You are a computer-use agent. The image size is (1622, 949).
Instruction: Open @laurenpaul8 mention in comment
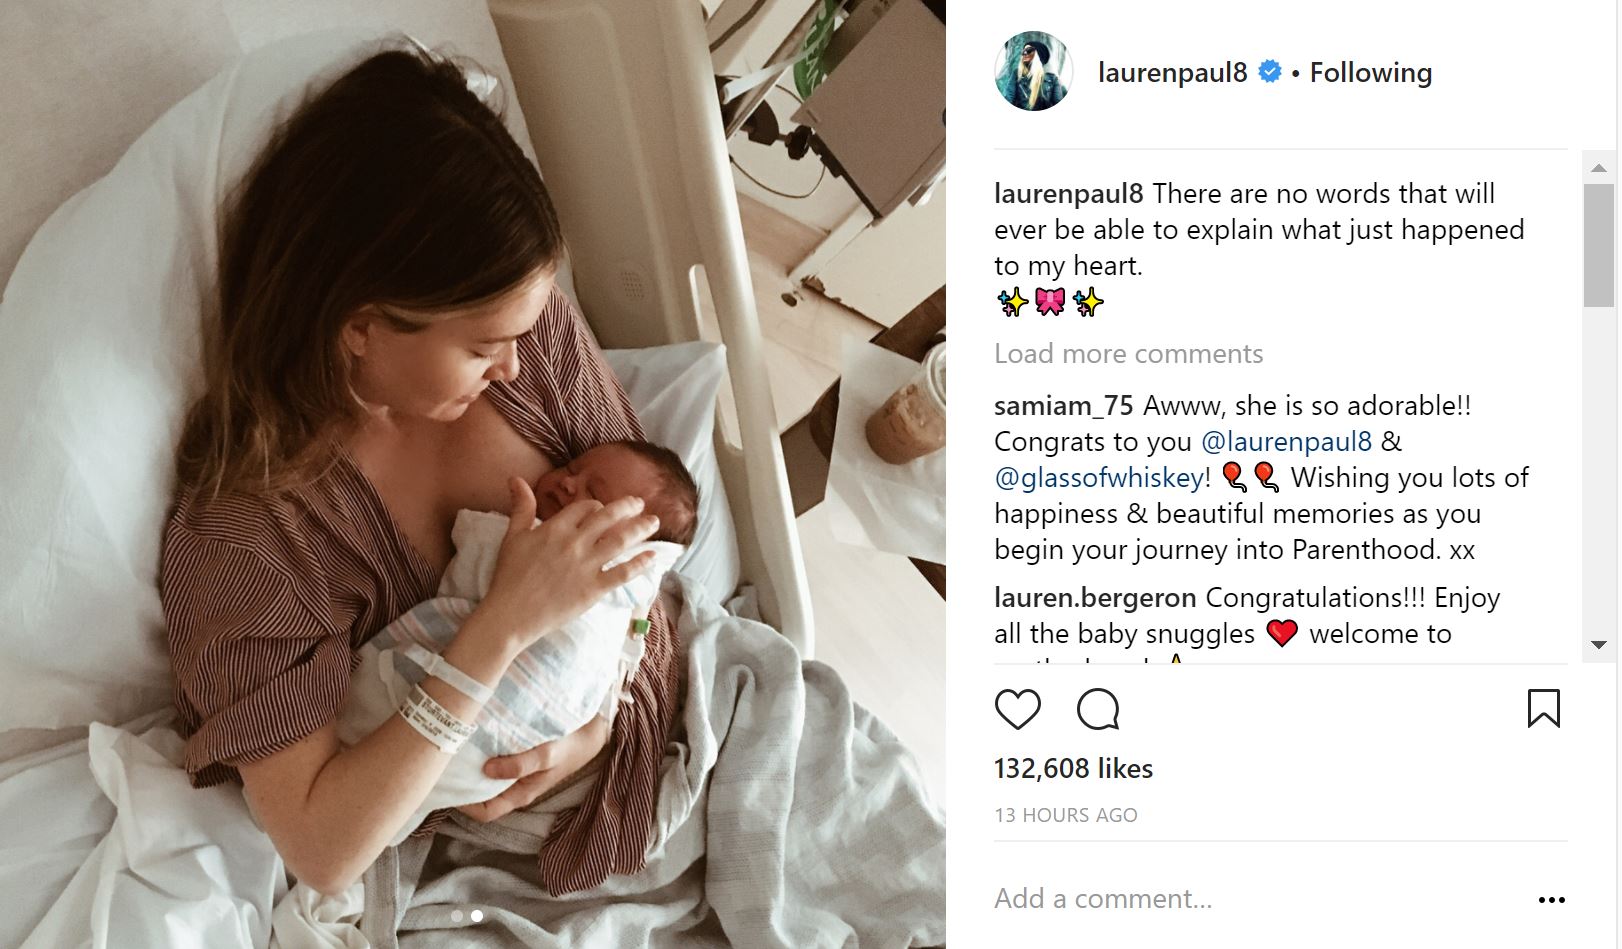click(1286, 442)
